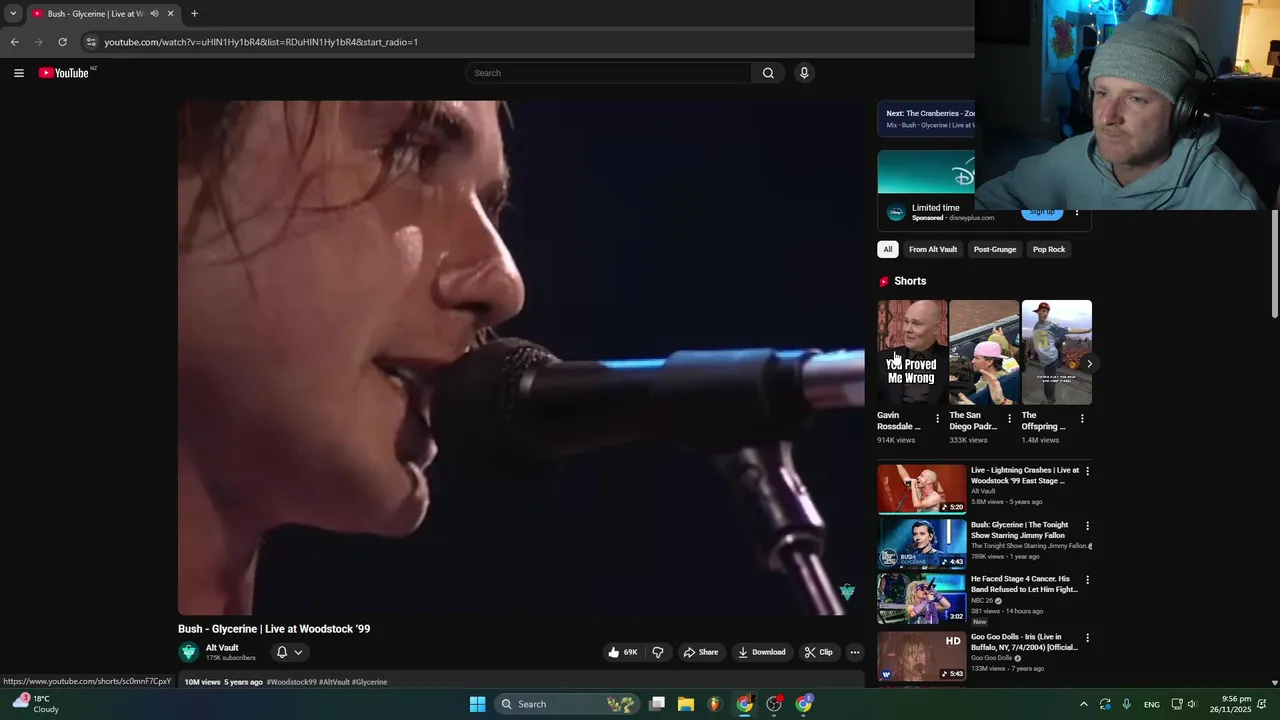Select the Pop Rock chip
The width and height of the screenshot is (1280, 720).
1049,249
